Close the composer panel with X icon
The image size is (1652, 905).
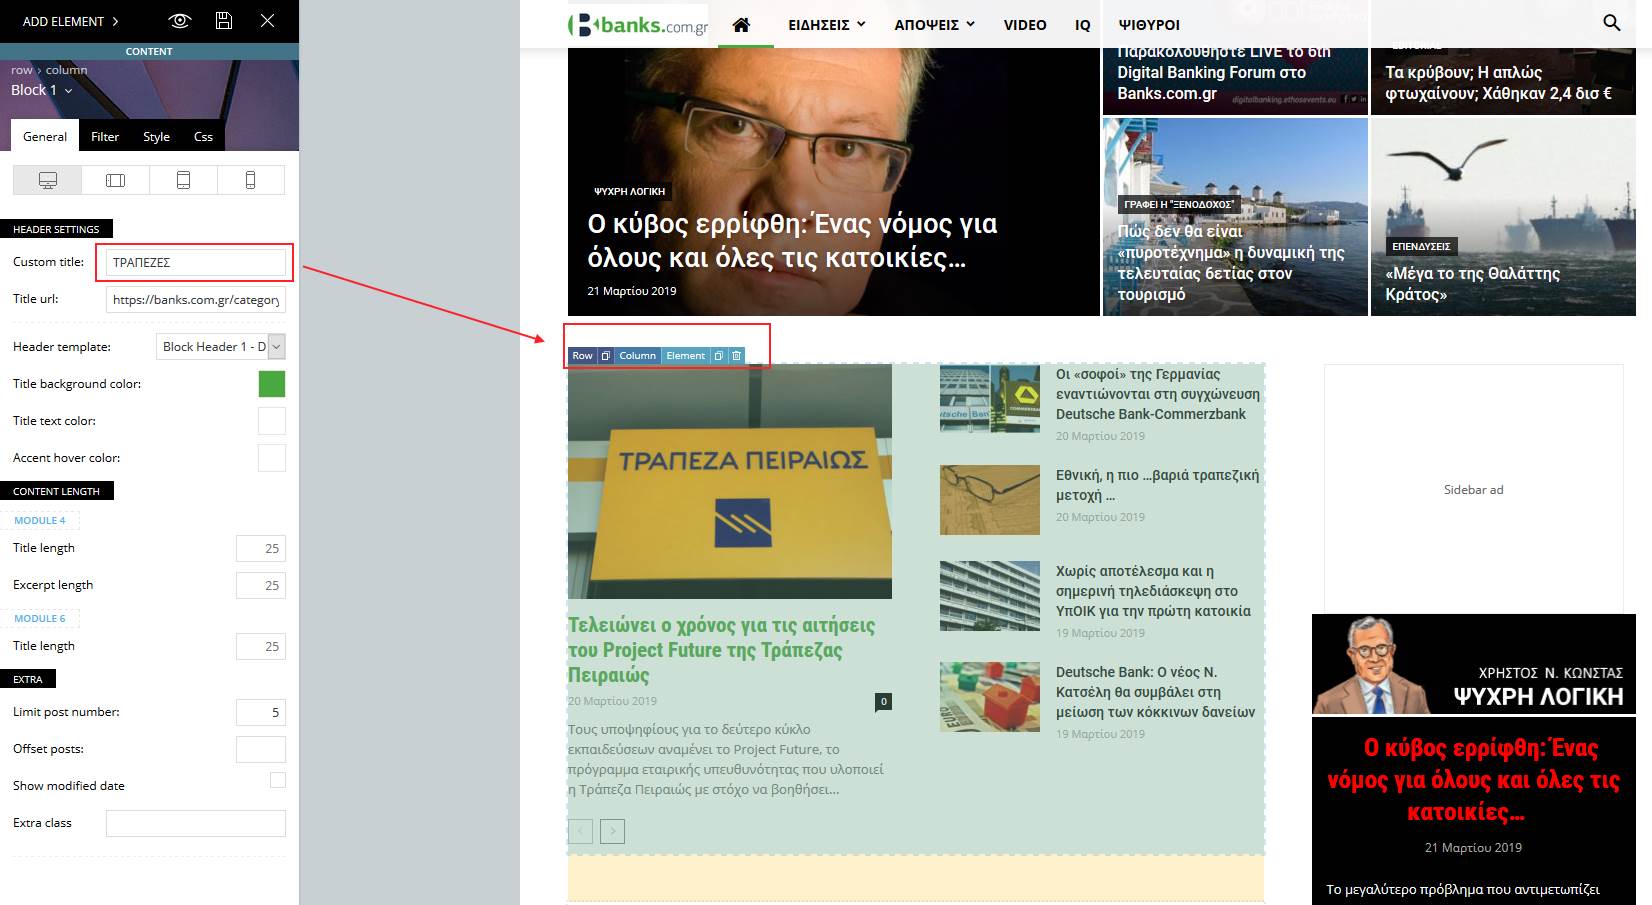coord(267,21)
